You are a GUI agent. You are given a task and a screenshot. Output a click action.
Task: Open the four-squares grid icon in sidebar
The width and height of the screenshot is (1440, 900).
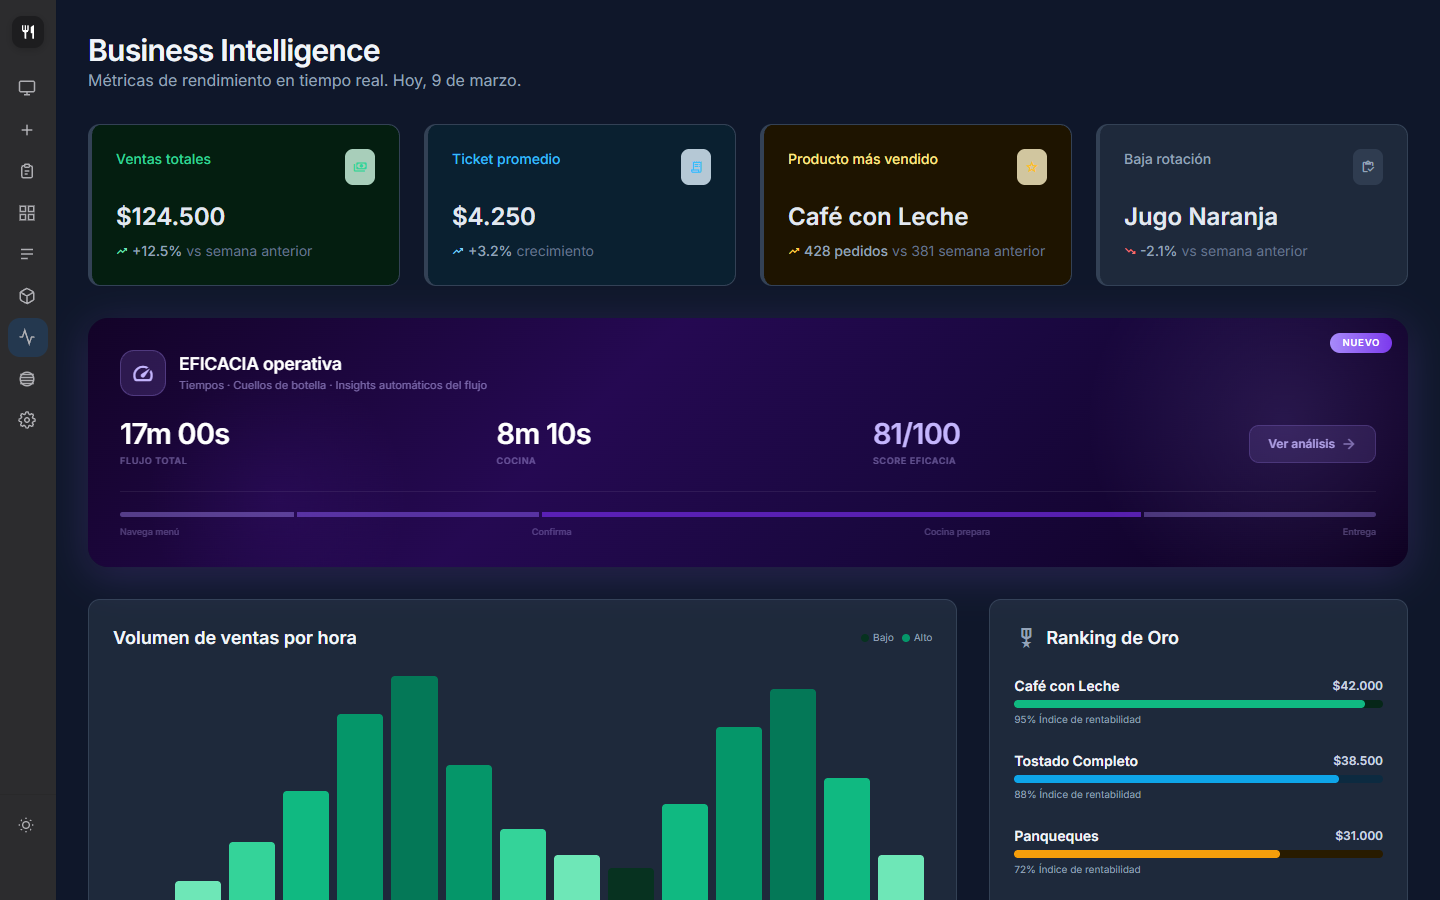tap(27, 213)
